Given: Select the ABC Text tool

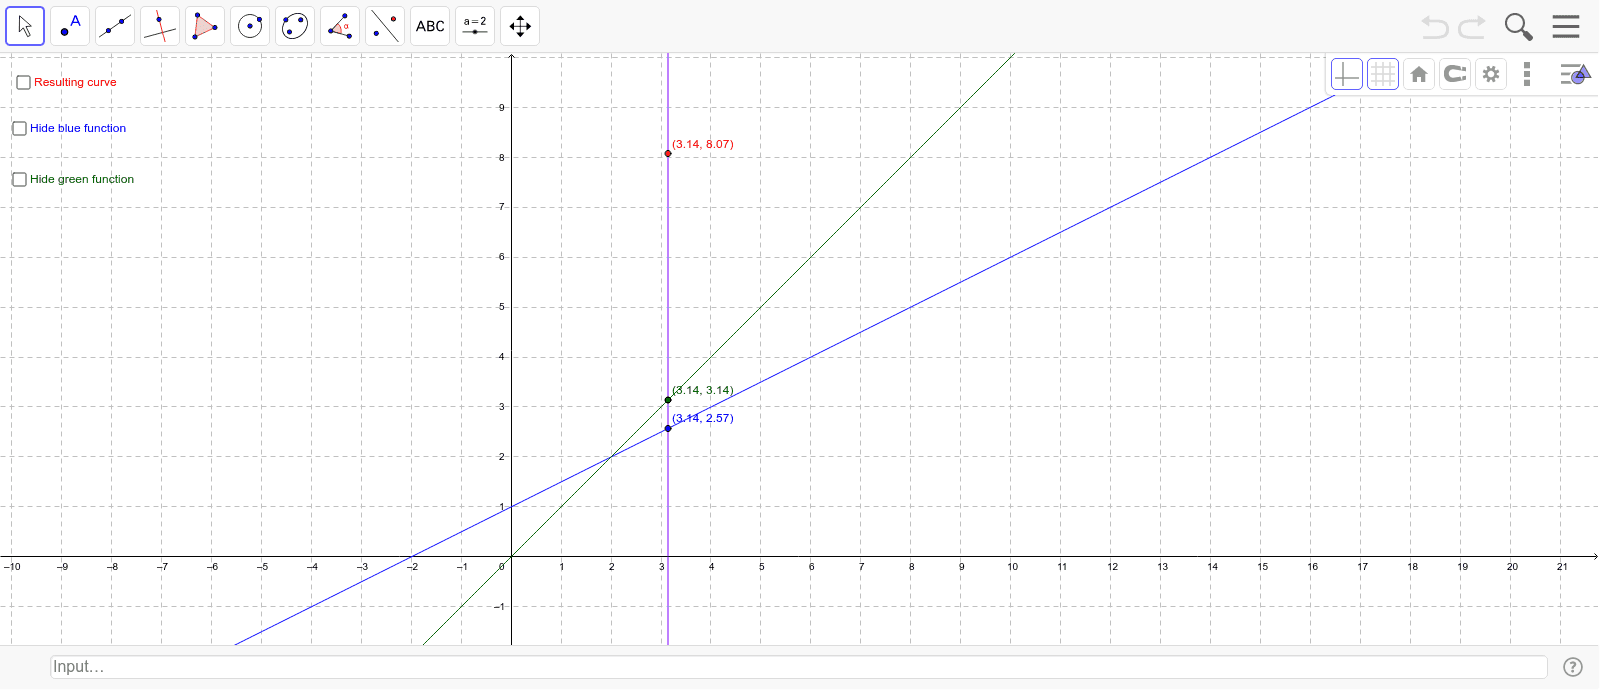Looking at the screenshot, I should pyautogui.click(x=430, y=26).
